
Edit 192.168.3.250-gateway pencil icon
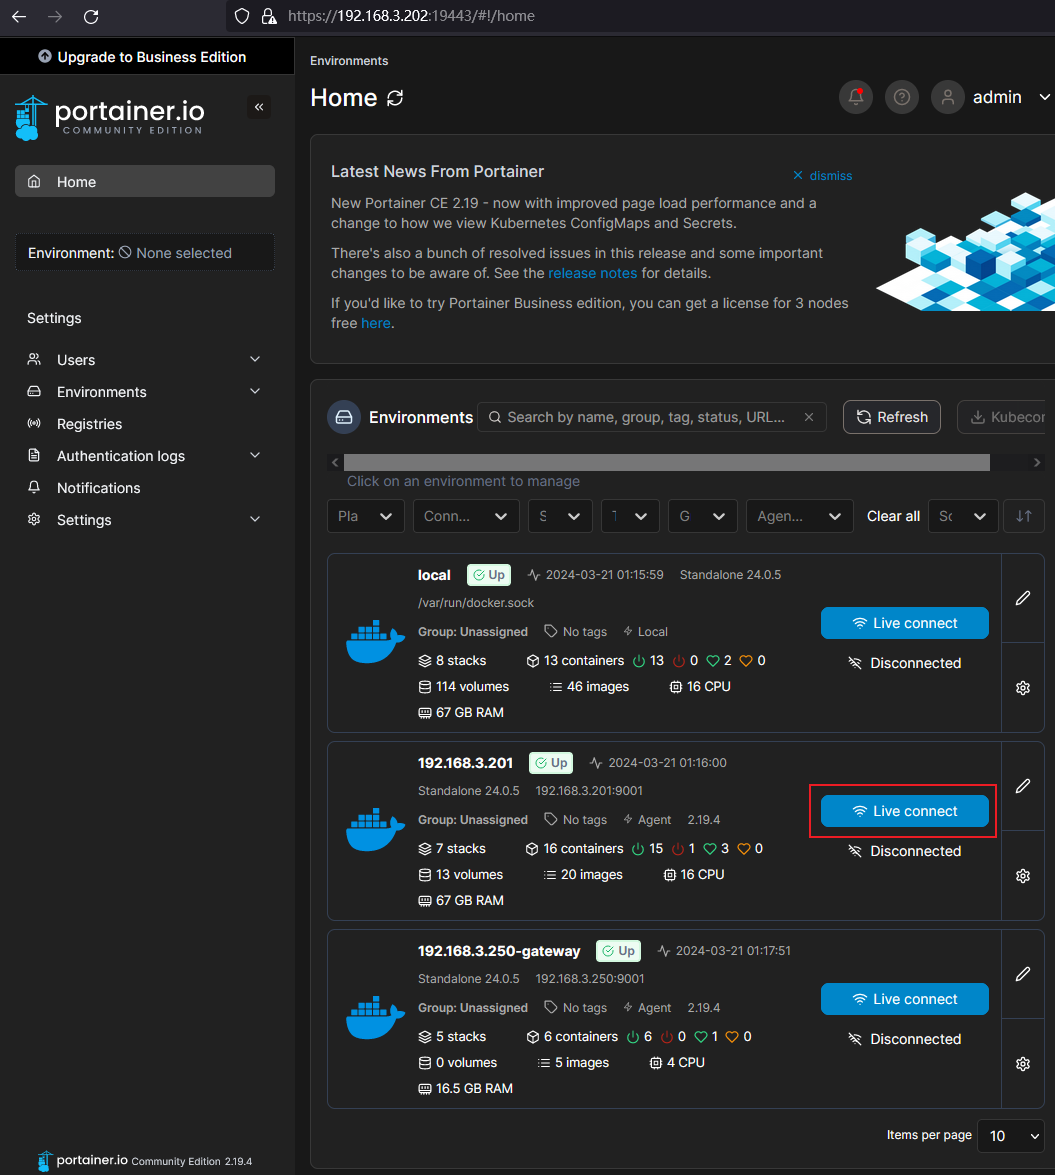[x=1023, y=974]
